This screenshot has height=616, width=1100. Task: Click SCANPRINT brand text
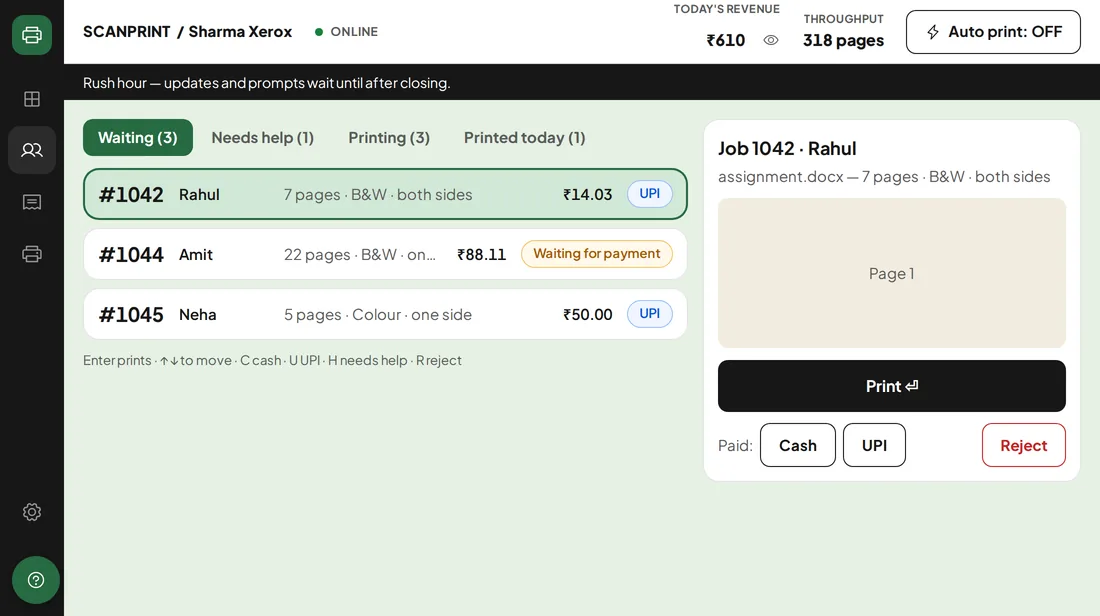126,32
